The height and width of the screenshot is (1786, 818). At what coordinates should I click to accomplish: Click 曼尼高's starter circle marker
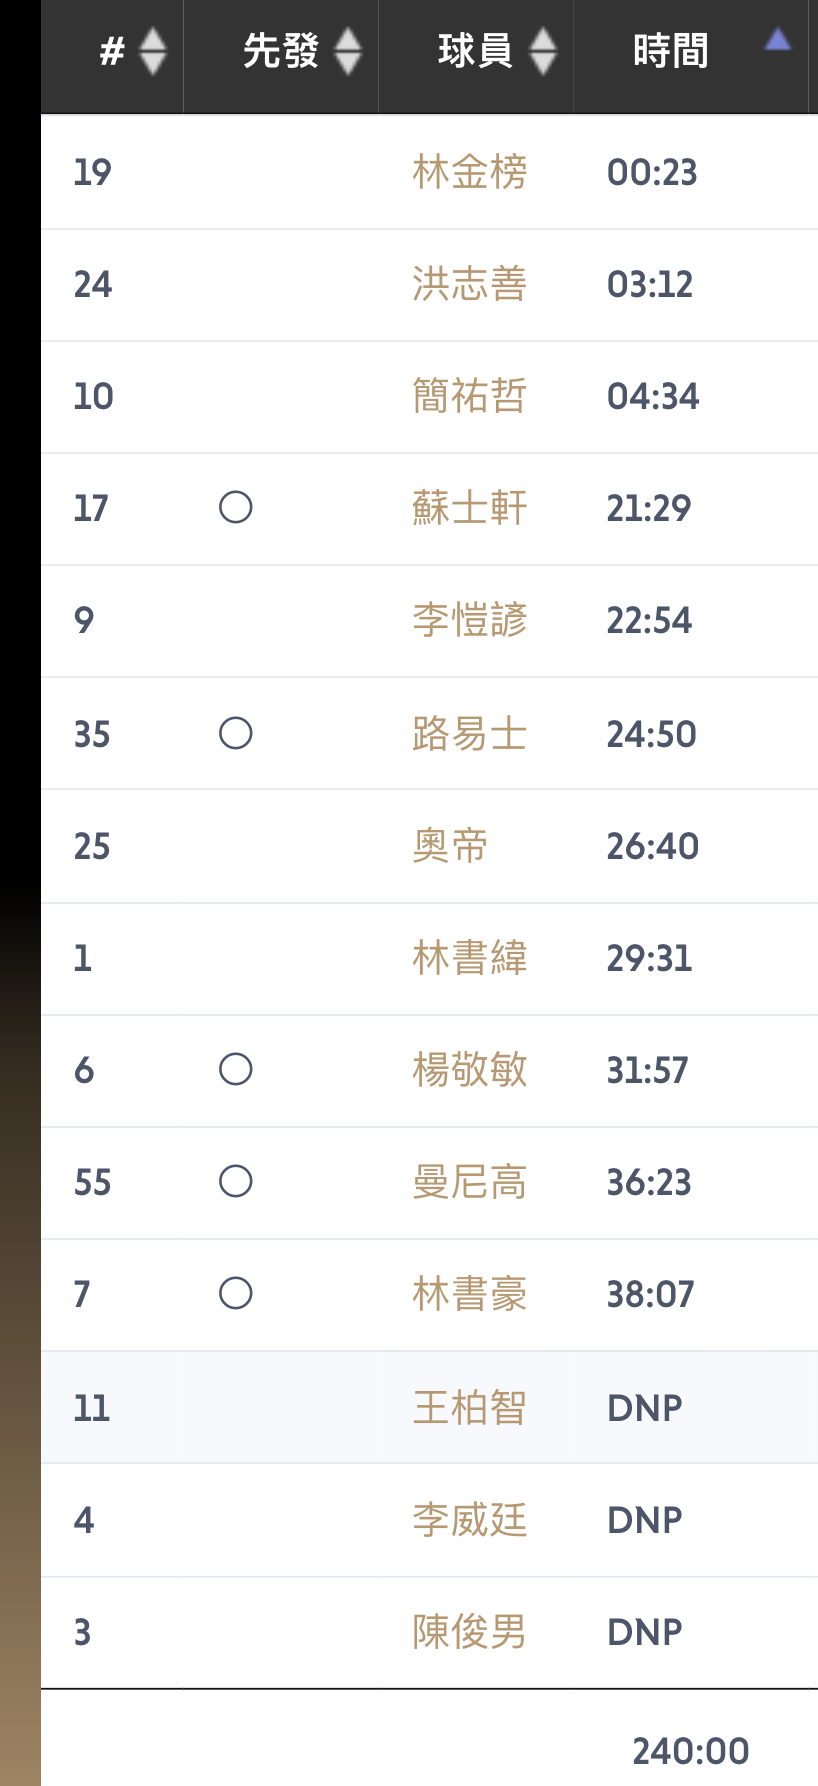click(236, 1182)
